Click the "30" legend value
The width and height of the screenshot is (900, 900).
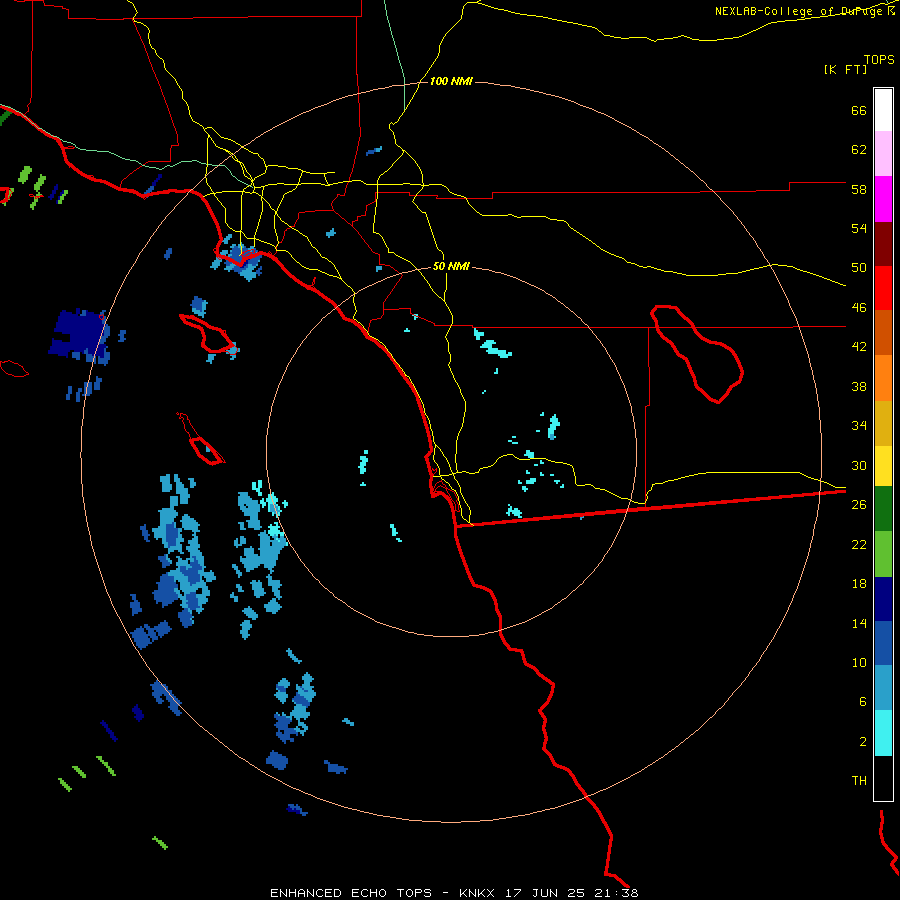pos(859,465)
